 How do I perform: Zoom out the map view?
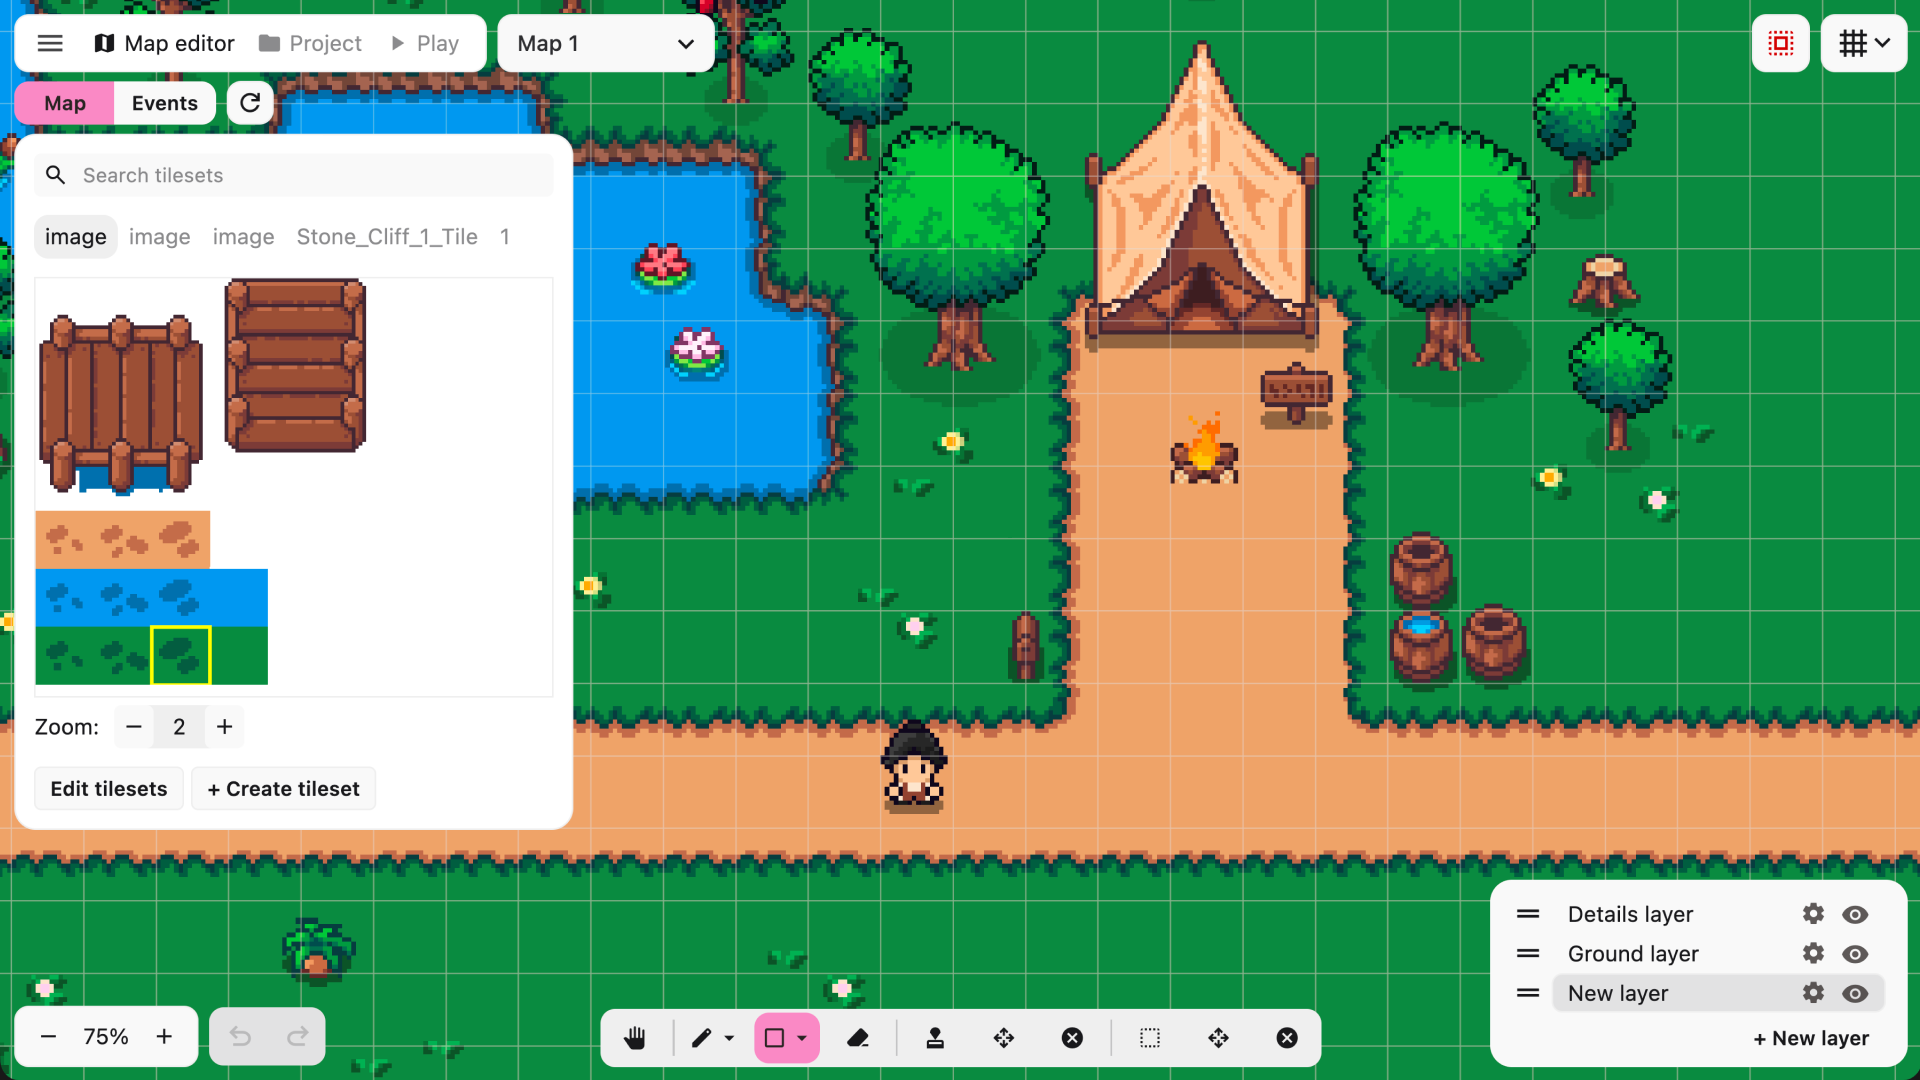point(48,1036)
